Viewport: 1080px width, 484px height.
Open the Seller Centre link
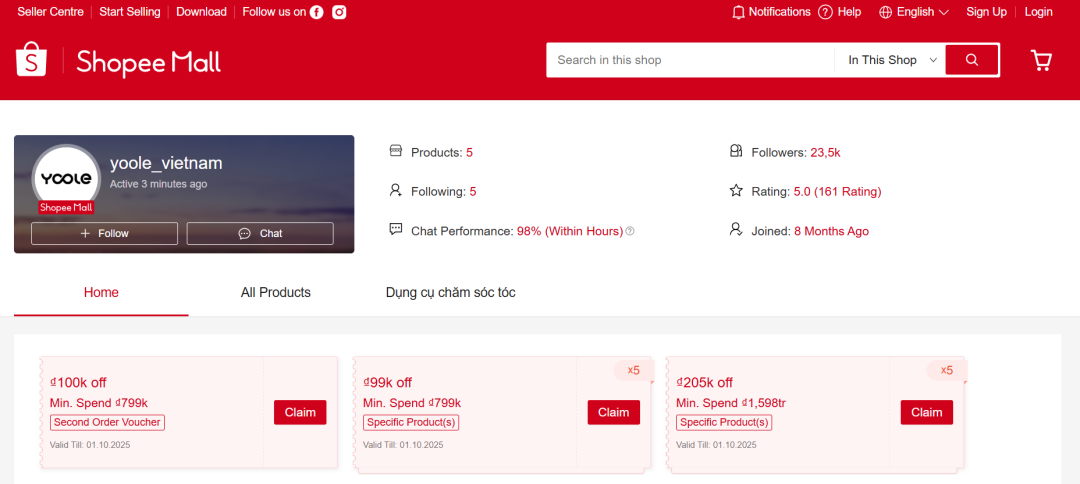(x=50, y=12)
